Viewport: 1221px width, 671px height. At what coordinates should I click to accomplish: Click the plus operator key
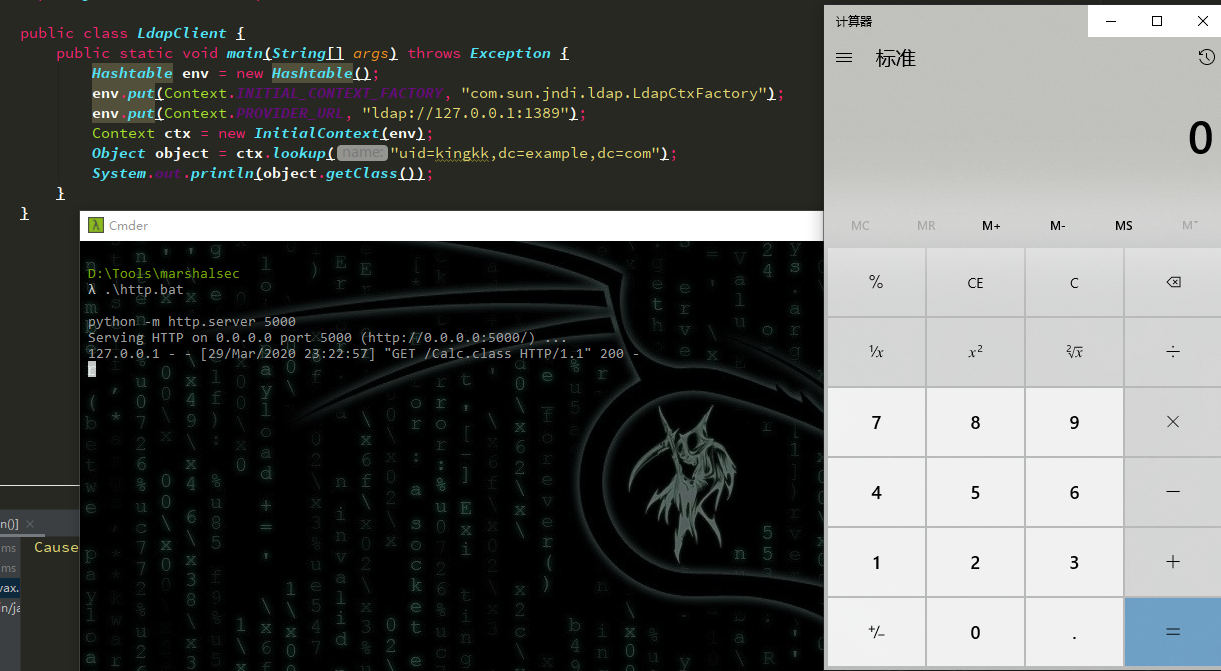click(x=1173, y=562)
